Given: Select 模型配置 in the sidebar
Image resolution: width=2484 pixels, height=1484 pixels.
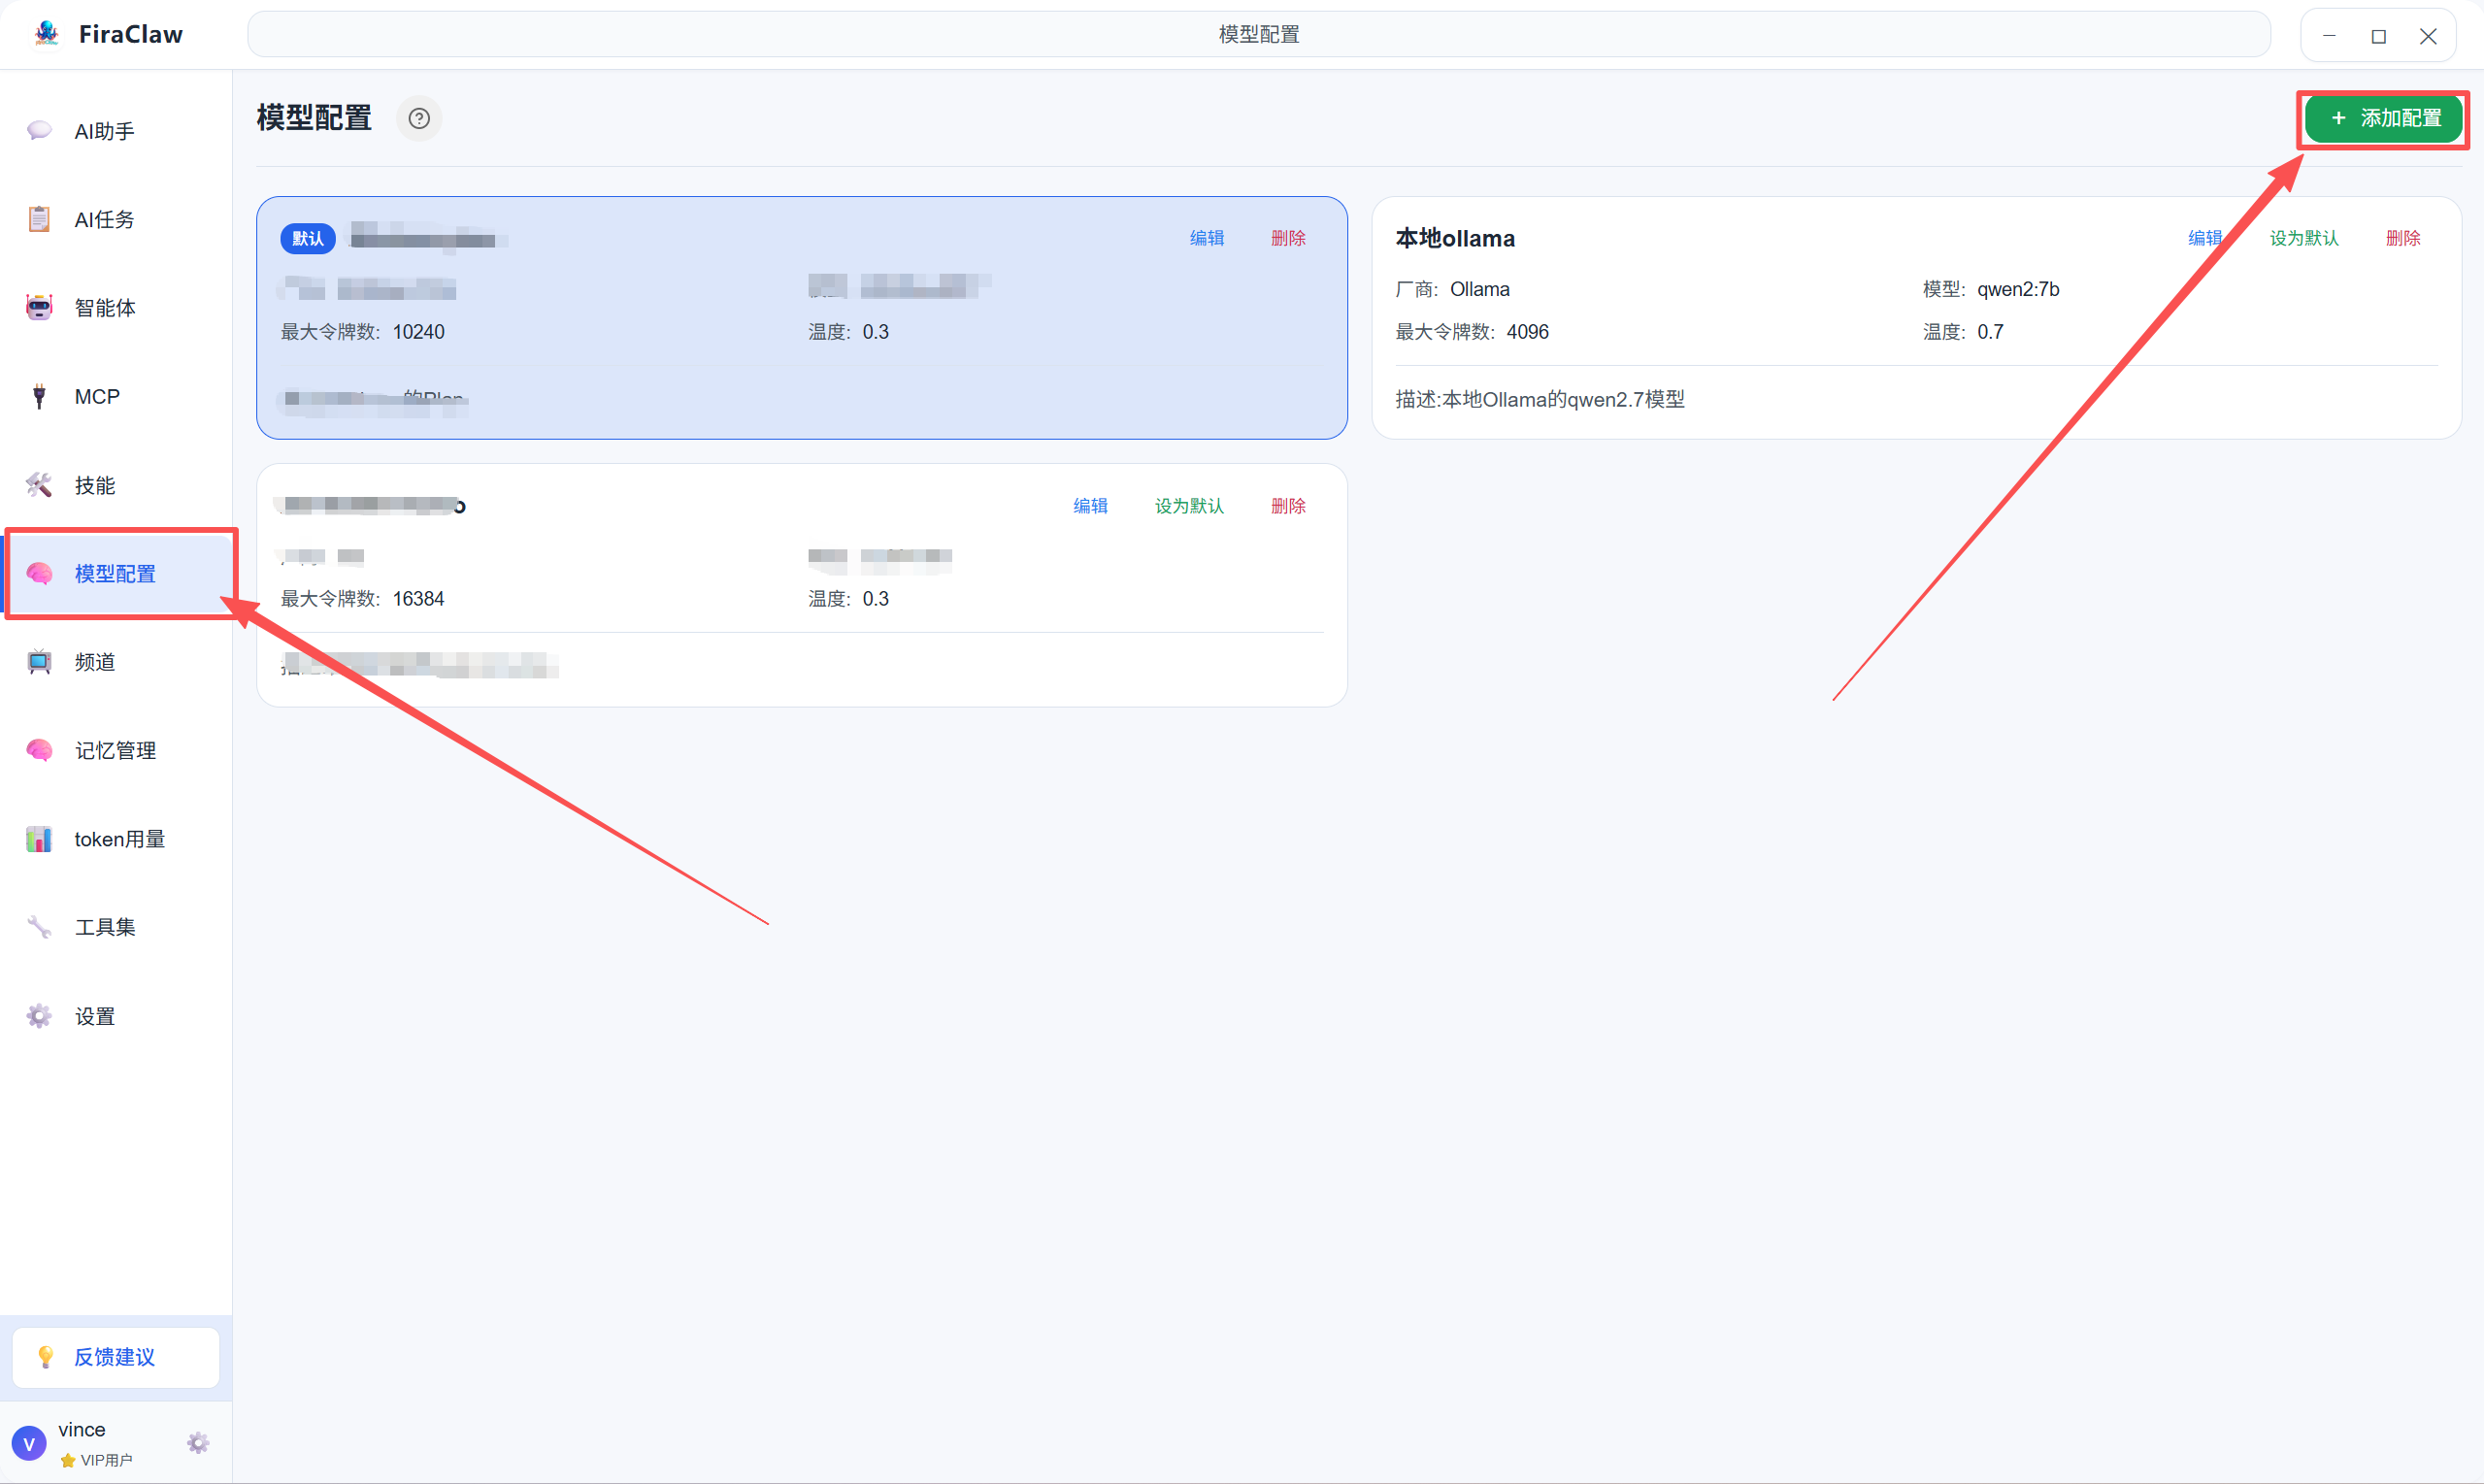Looking at the screenshot, I should pyautogui.click(x=116, y=574).
